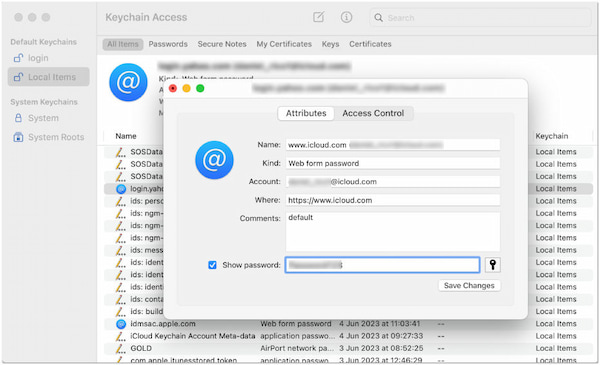The width and height of the screenshot is (600, 365).
Task: Click the Search field in toolbar
Action: 480,18
